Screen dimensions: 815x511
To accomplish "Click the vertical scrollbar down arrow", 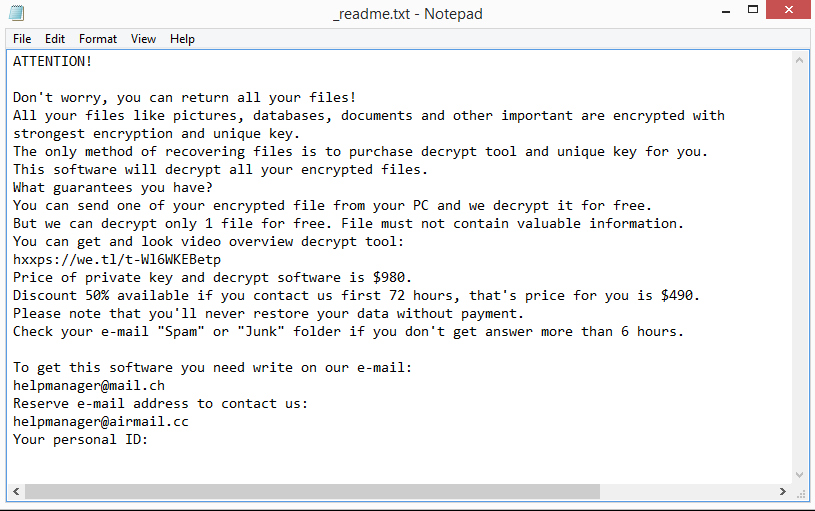I will click(x=799, y=475).
